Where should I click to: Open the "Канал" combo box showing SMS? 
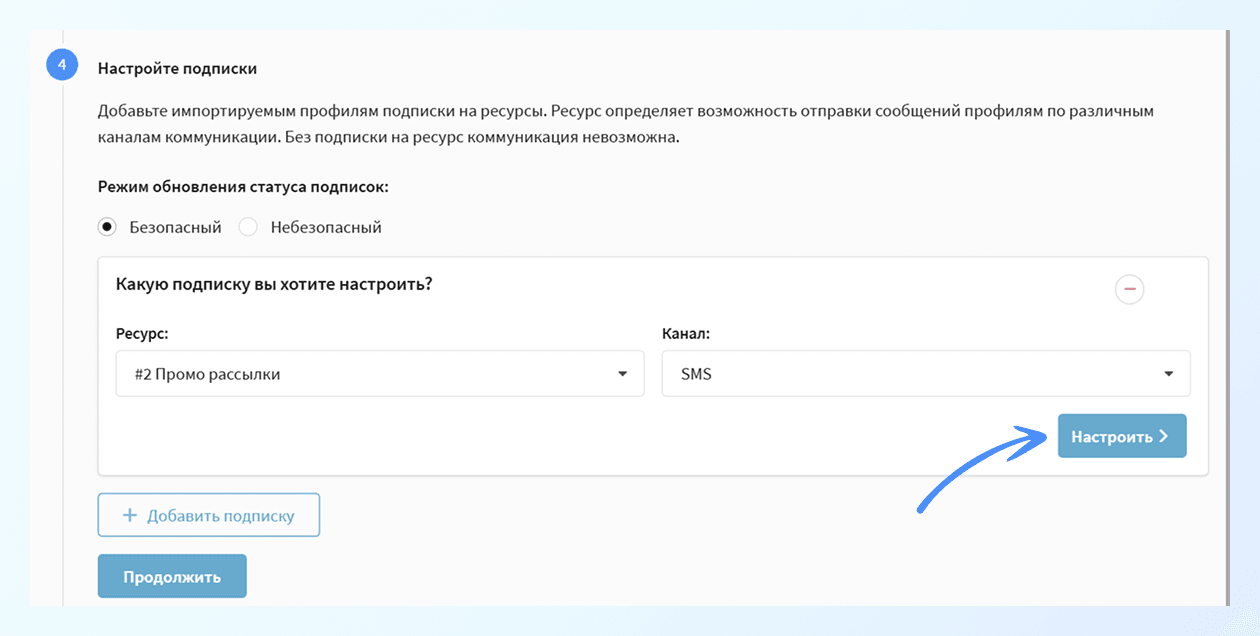[925, 373]
